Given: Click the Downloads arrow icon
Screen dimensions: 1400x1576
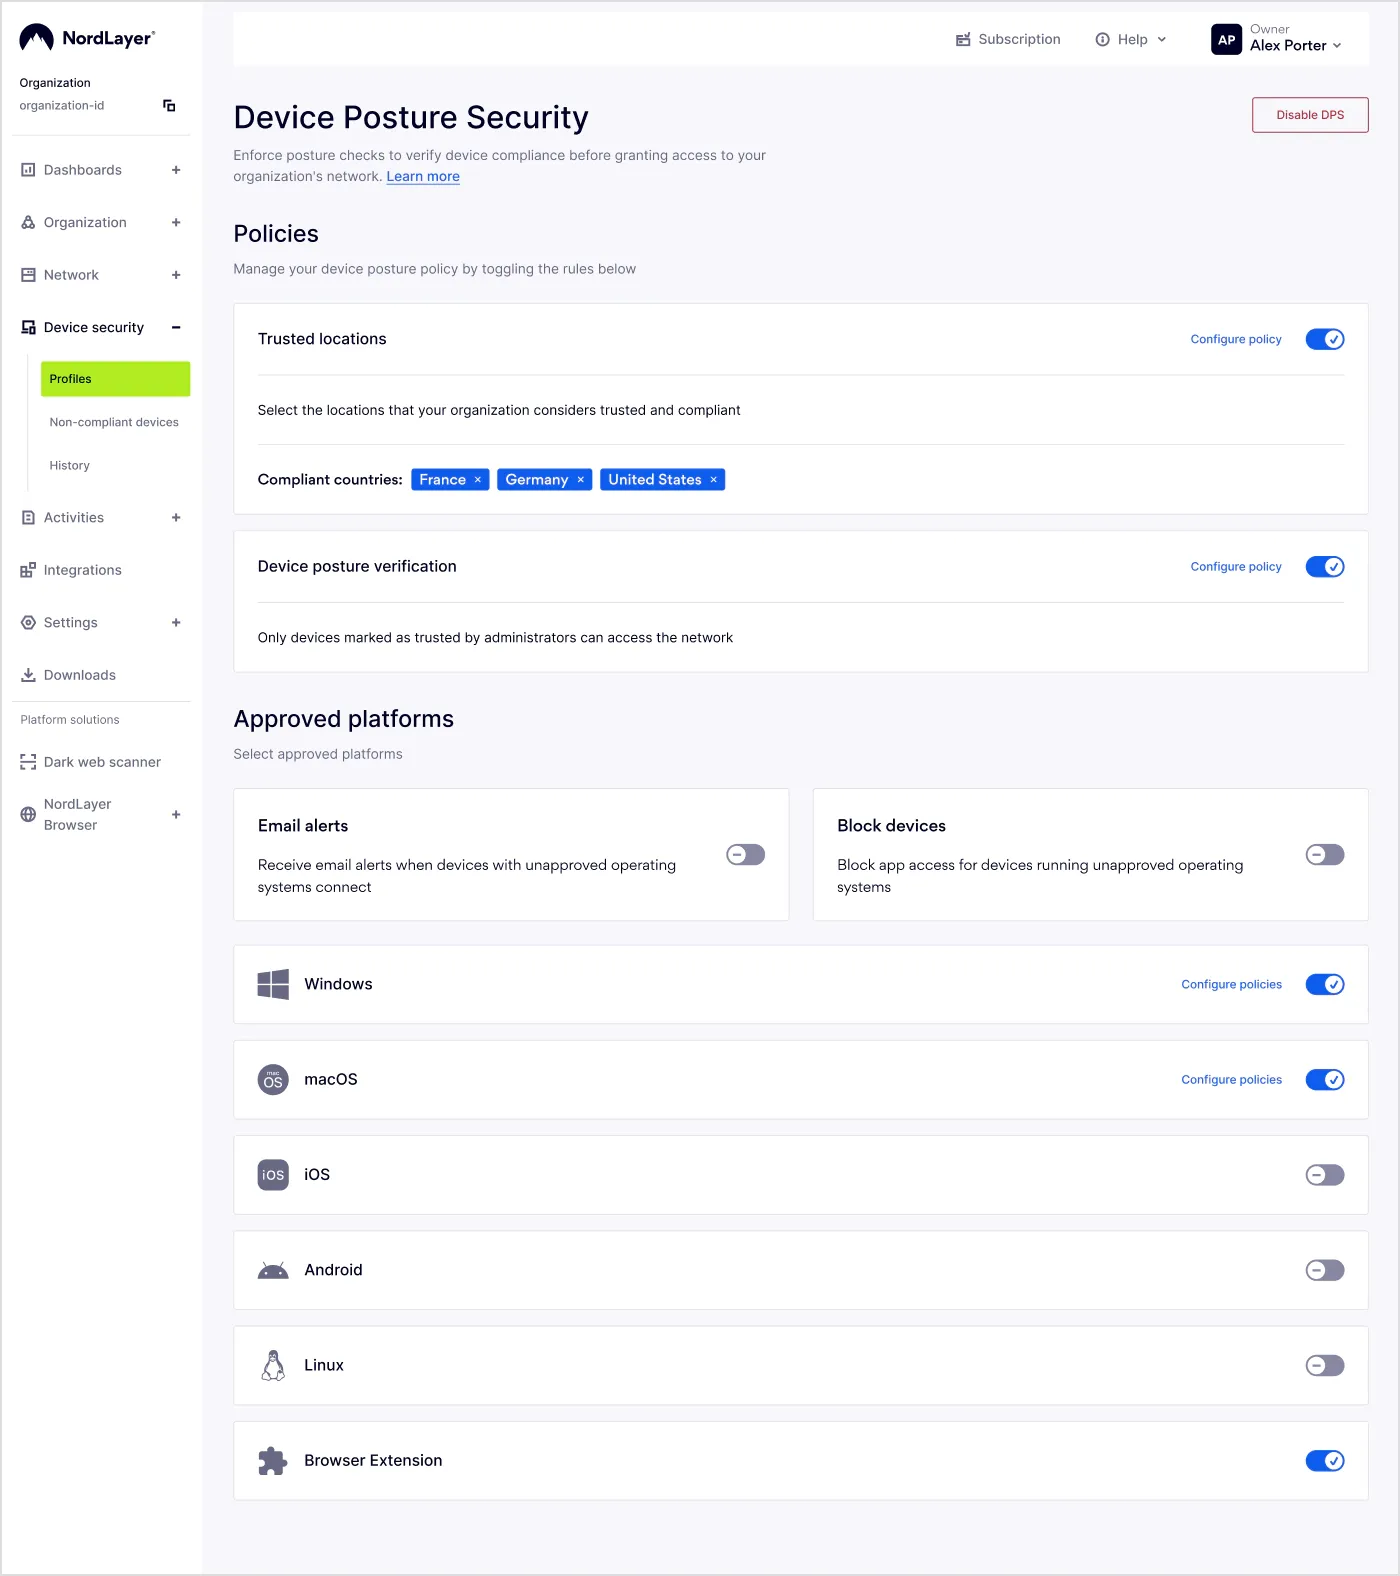Looking at the screenshot, I should [28, 675].
